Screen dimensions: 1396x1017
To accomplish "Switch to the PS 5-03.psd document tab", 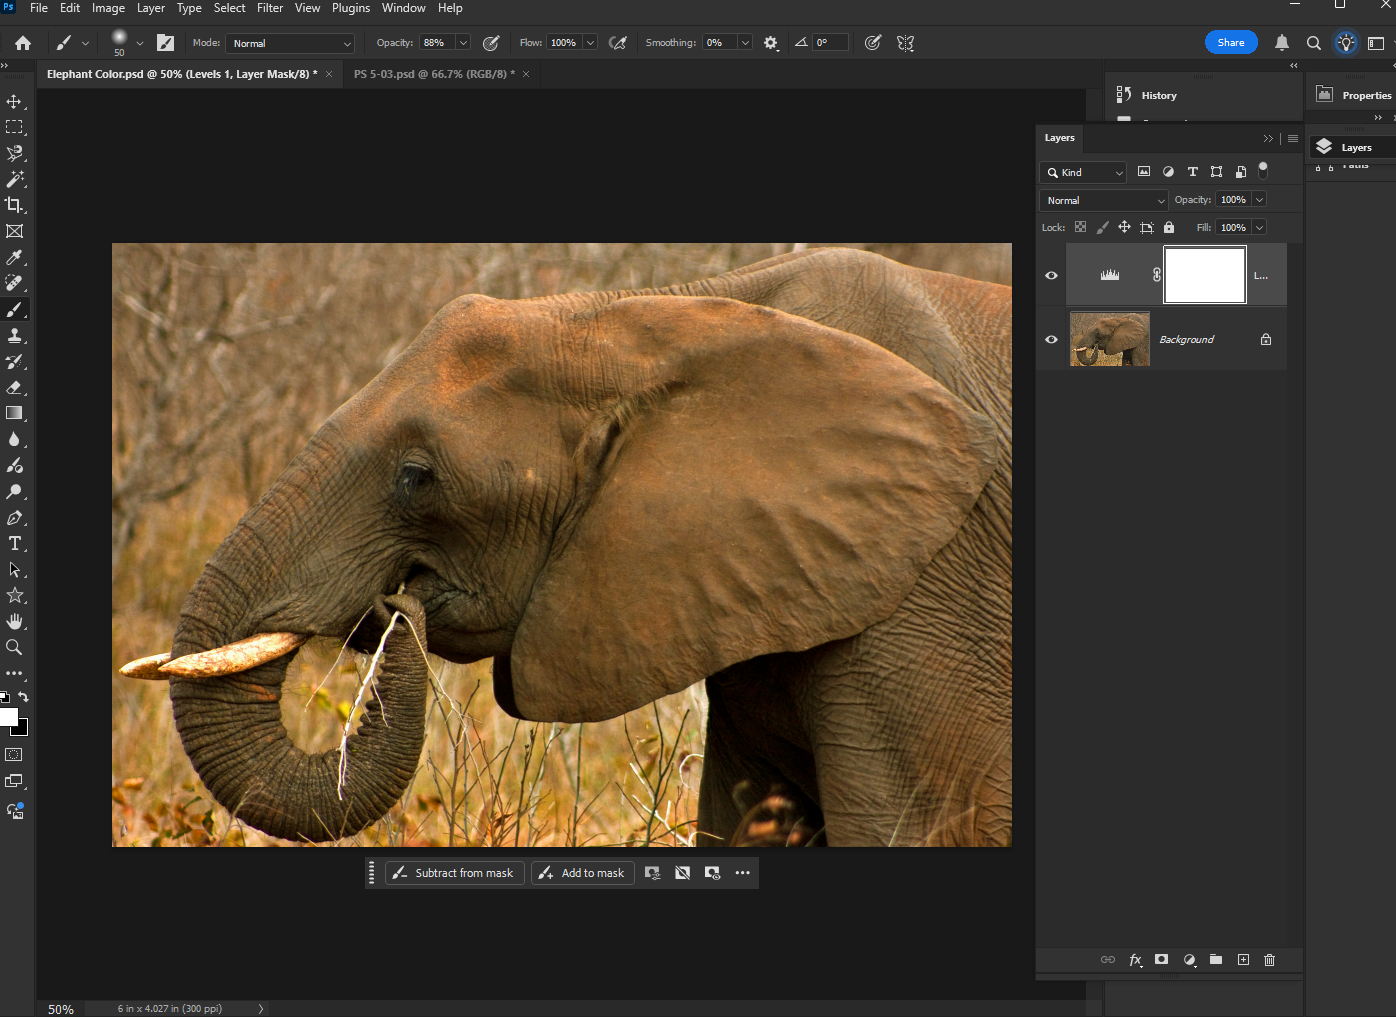I will point(434,74).
